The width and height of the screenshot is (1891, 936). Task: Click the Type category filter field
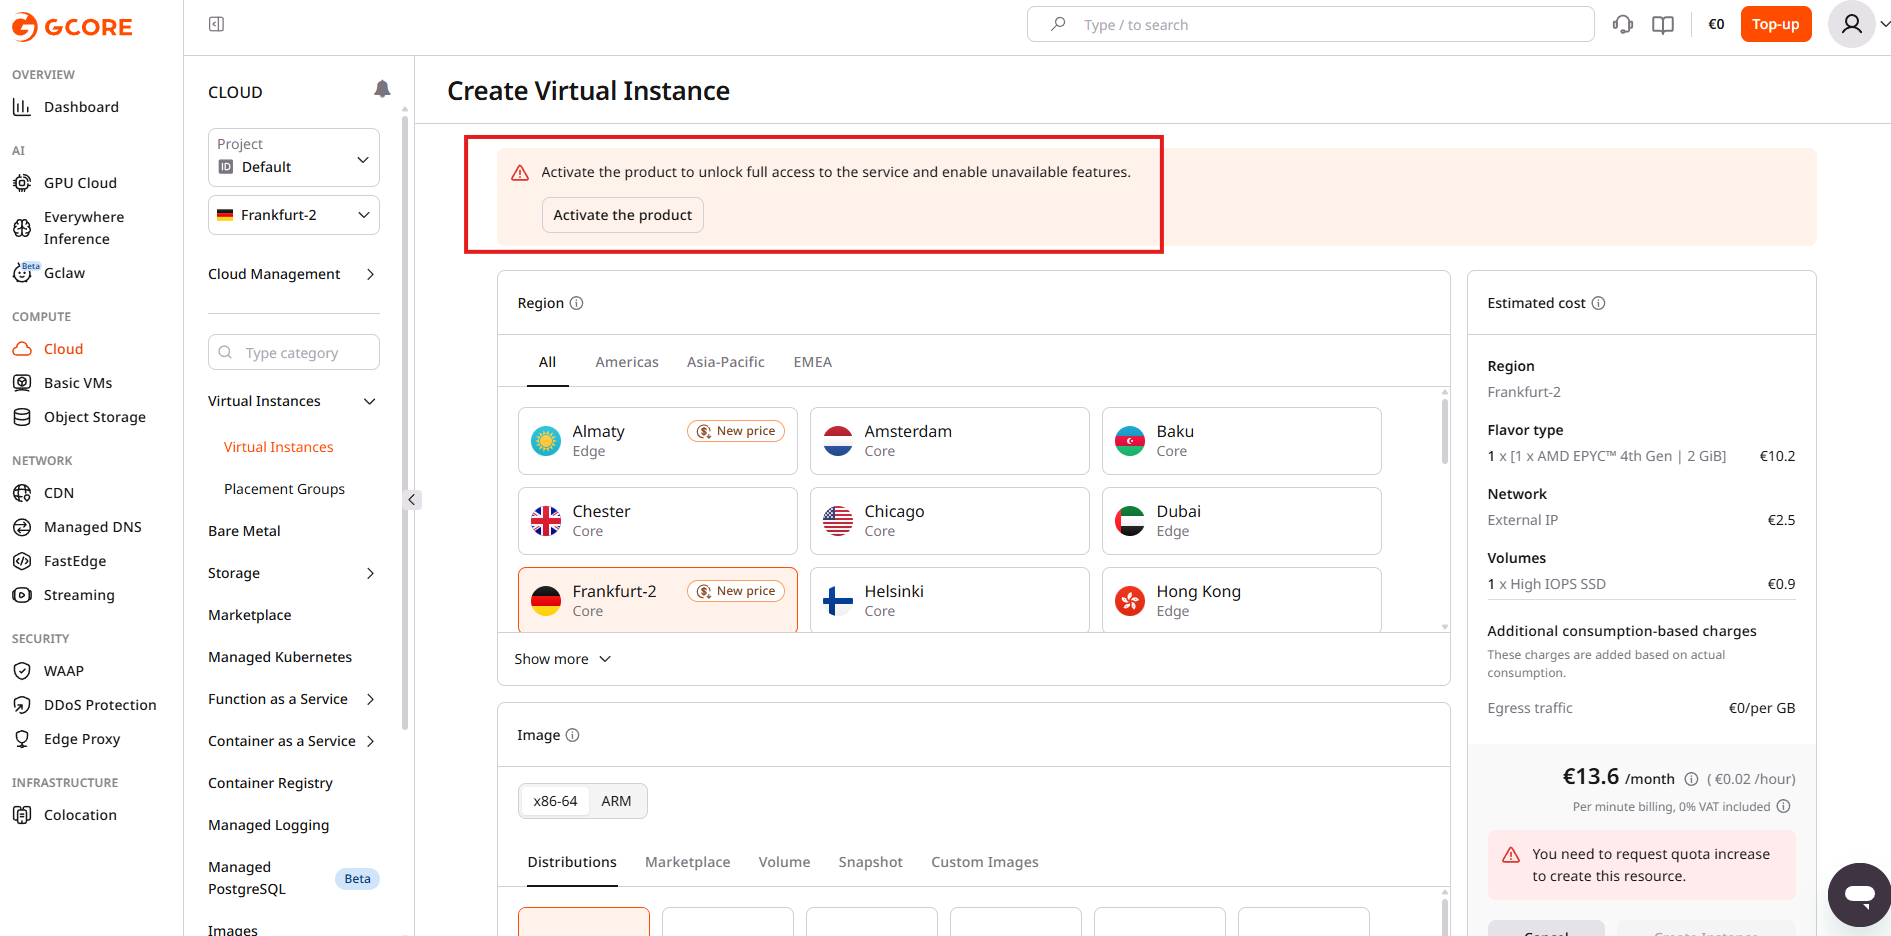[x=293, y=352]
